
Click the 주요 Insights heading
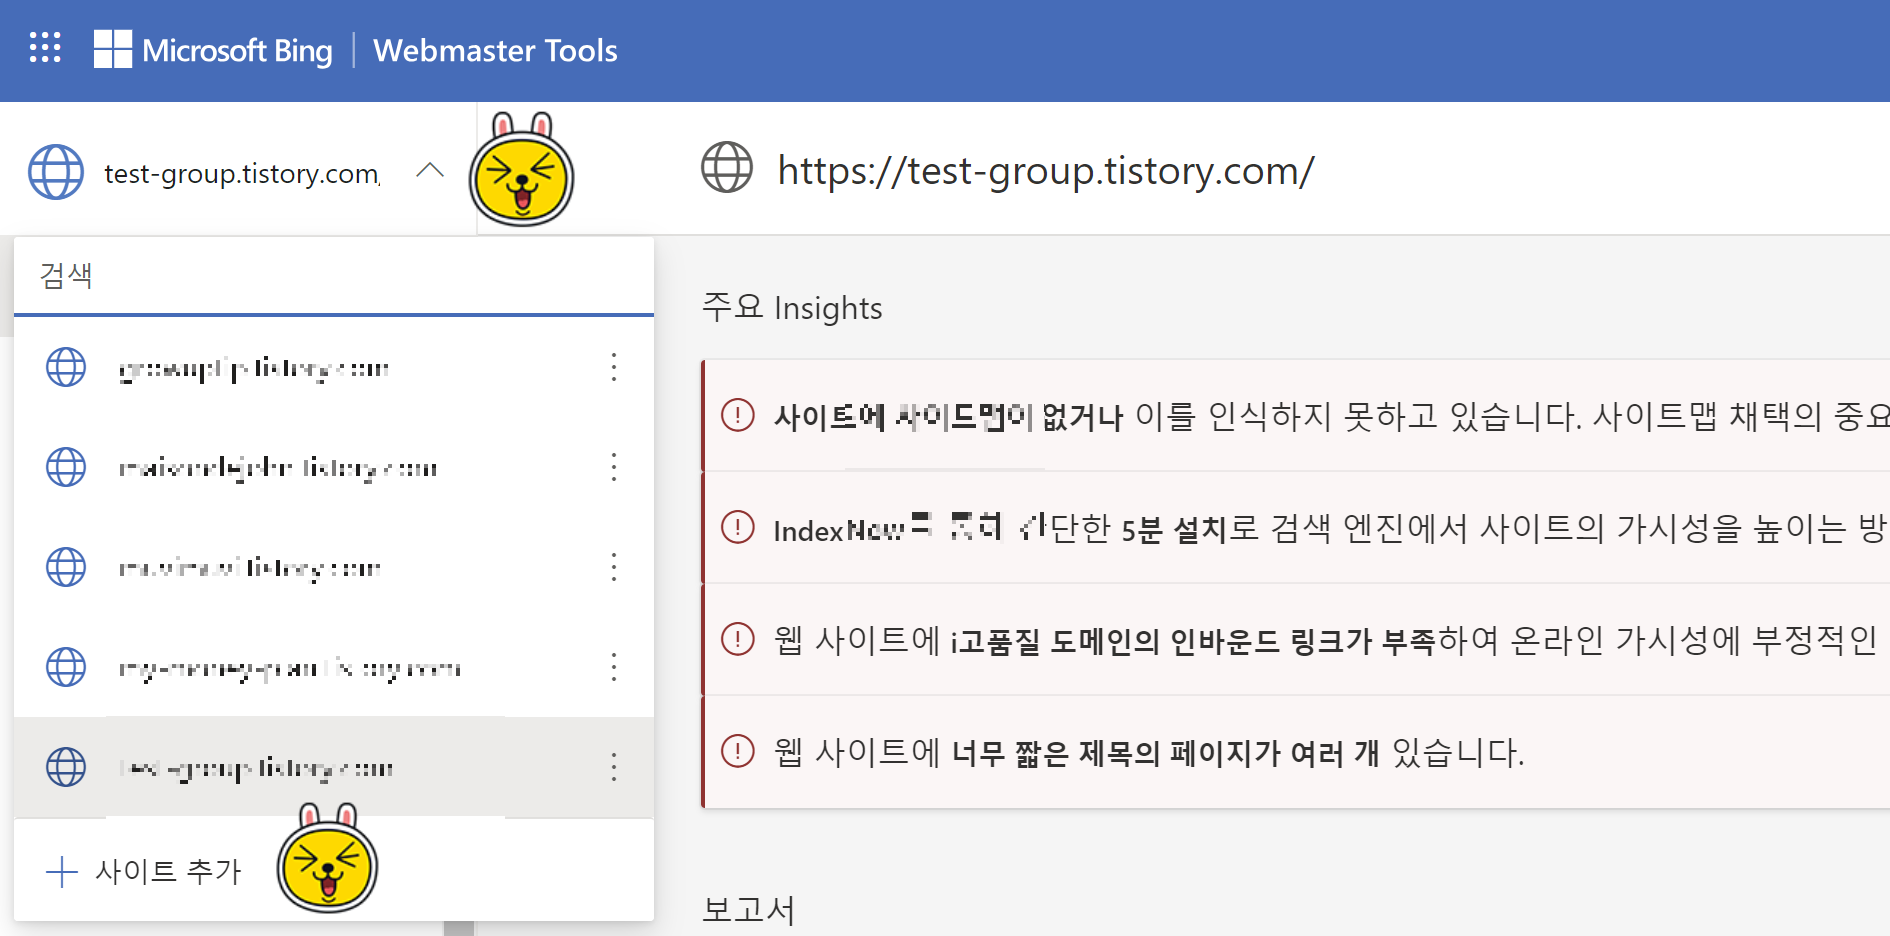[792, 307]
